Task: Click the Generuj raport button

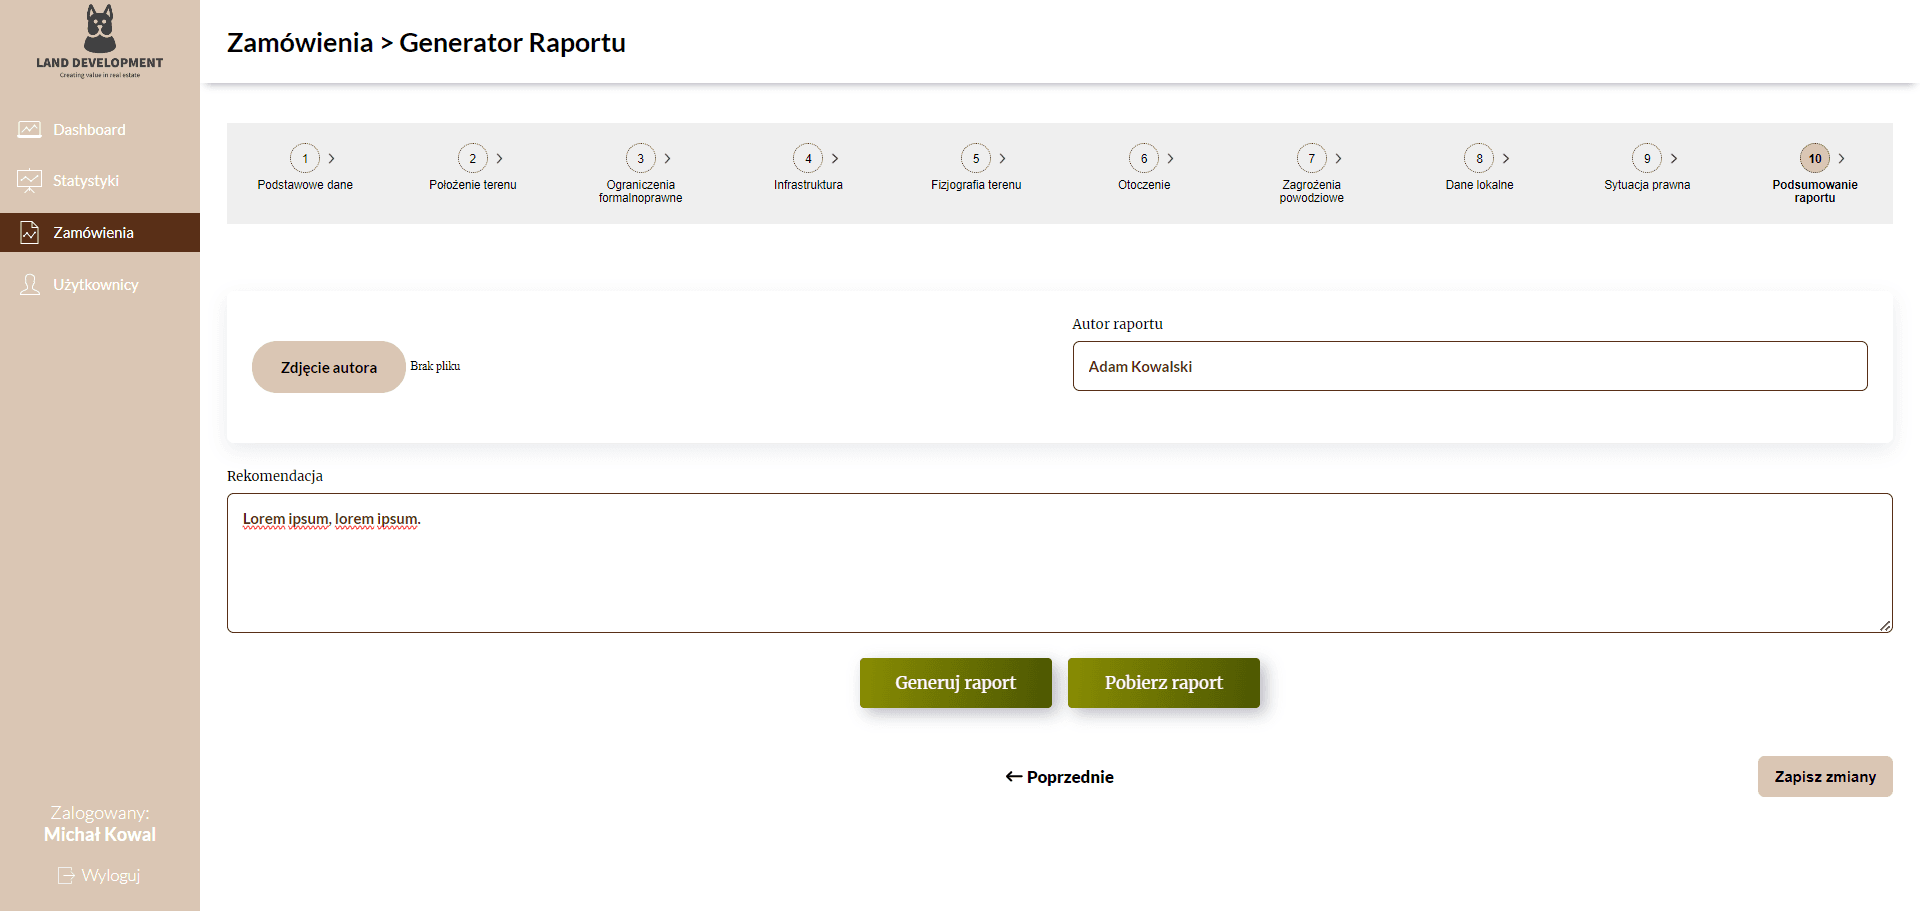Action: [956, 683]
